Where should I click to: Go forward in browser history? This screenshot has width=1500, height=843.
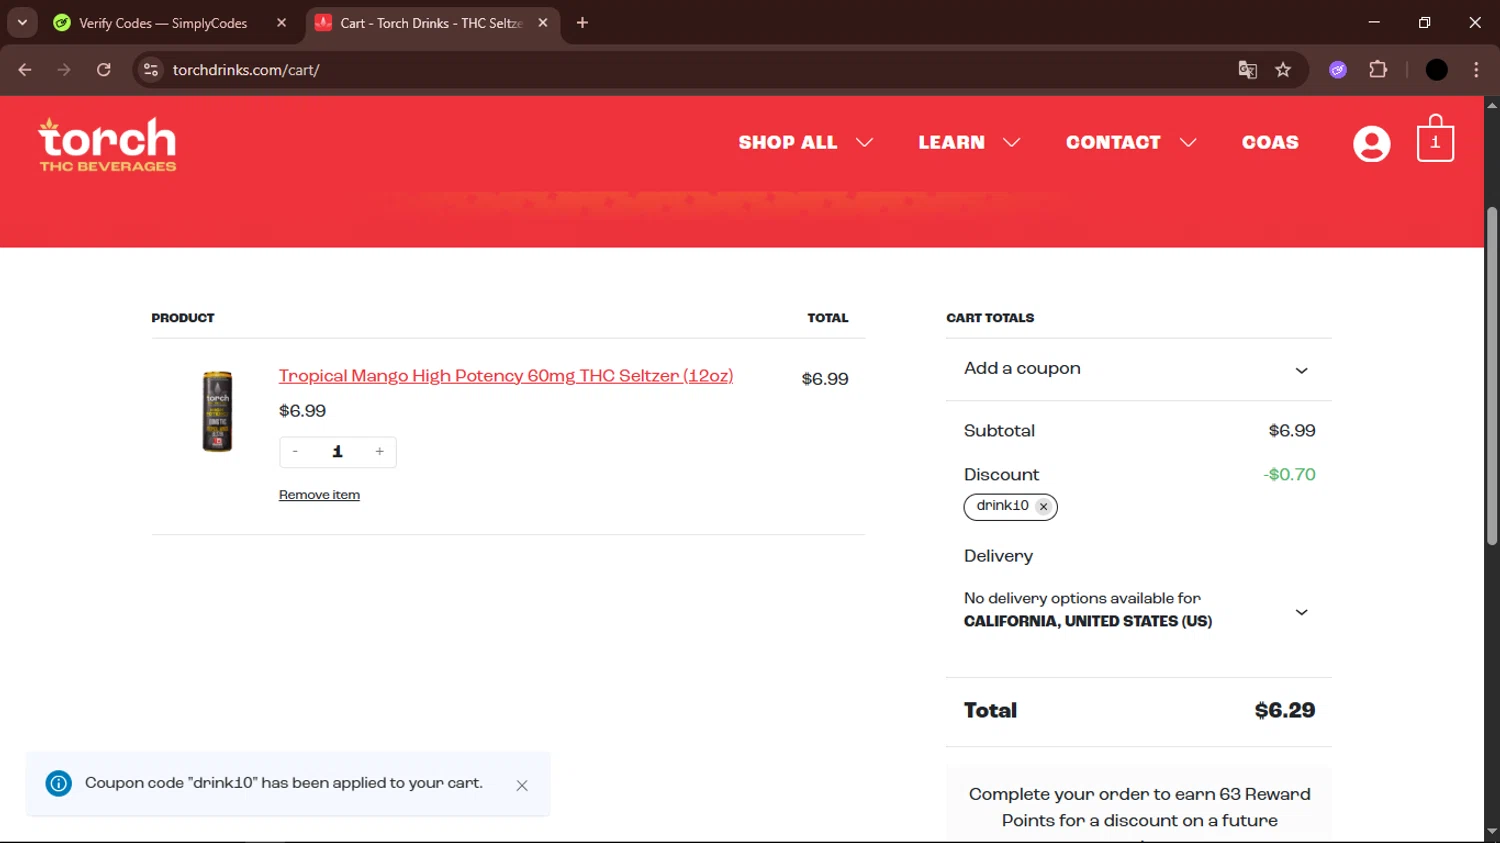[x=64, y=70]
